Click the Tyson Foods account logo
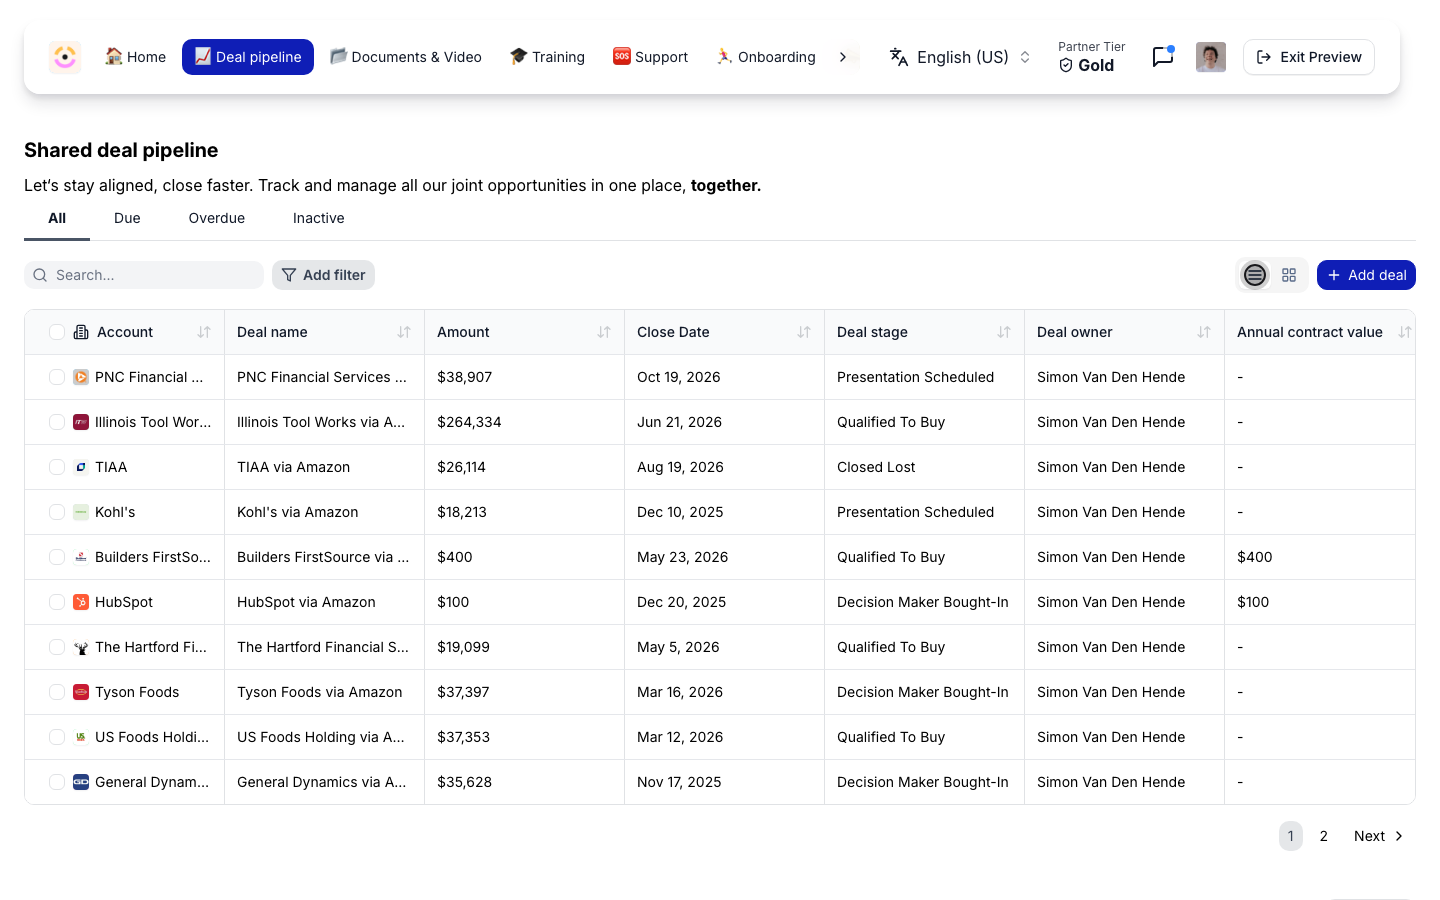This screenshot has width=1440, height=900. pos(81,692)
